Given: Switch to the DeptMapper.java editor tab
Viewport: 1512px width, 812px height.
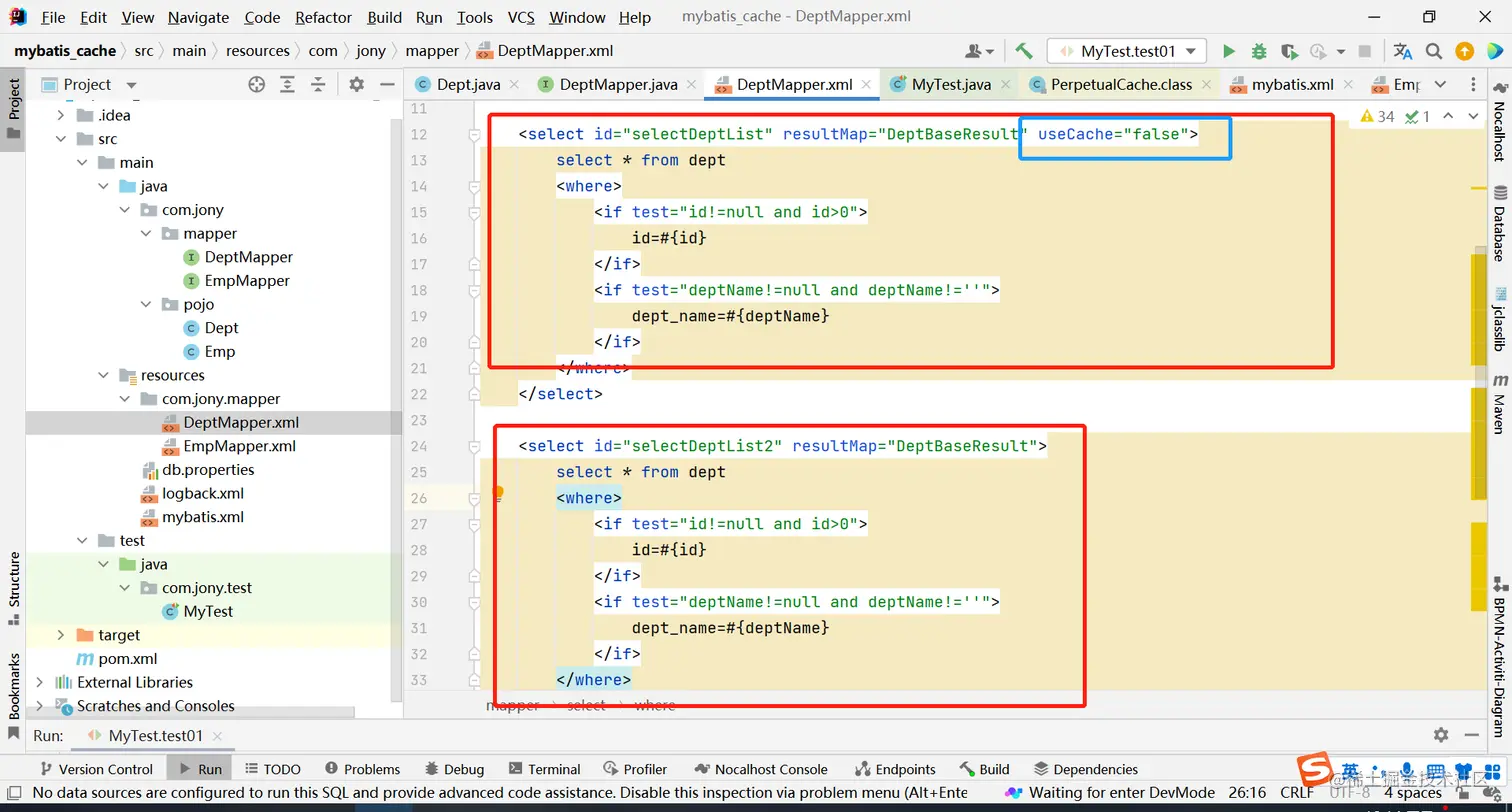Looking at the screenshot, I should [617, 85].
